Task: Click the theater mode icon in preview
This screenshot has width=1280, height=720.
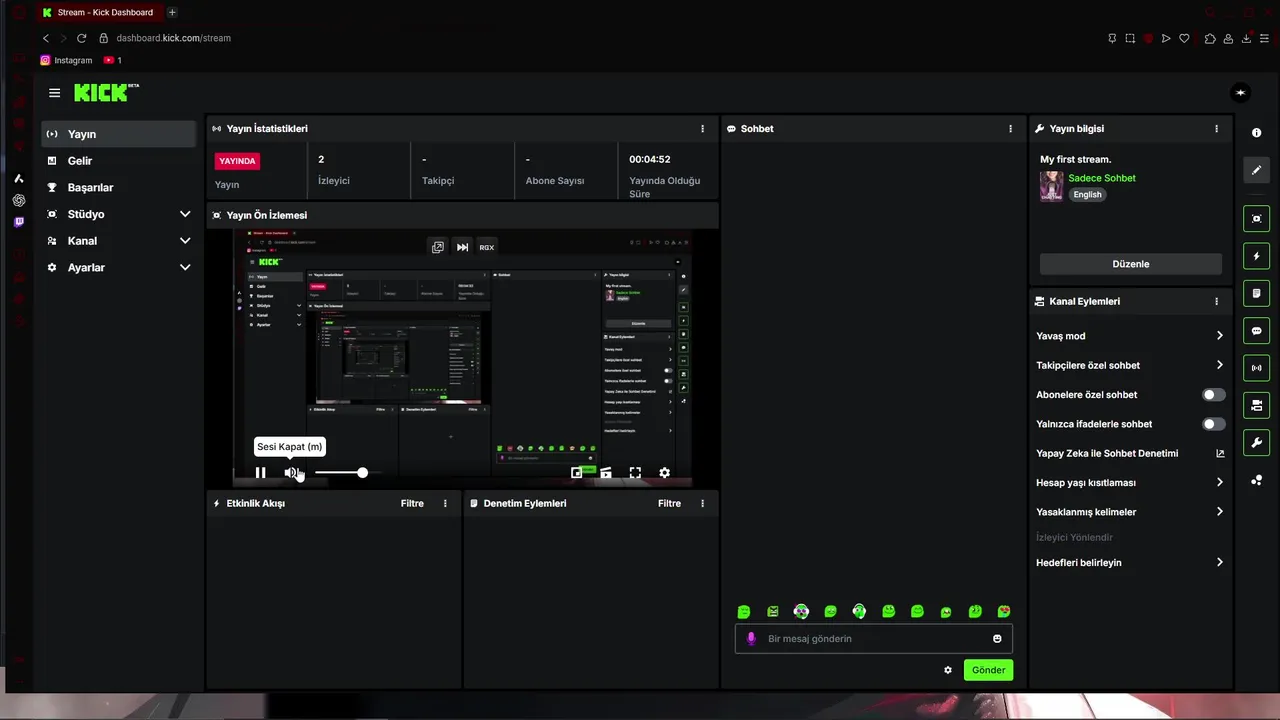Action: pos(606,473)
